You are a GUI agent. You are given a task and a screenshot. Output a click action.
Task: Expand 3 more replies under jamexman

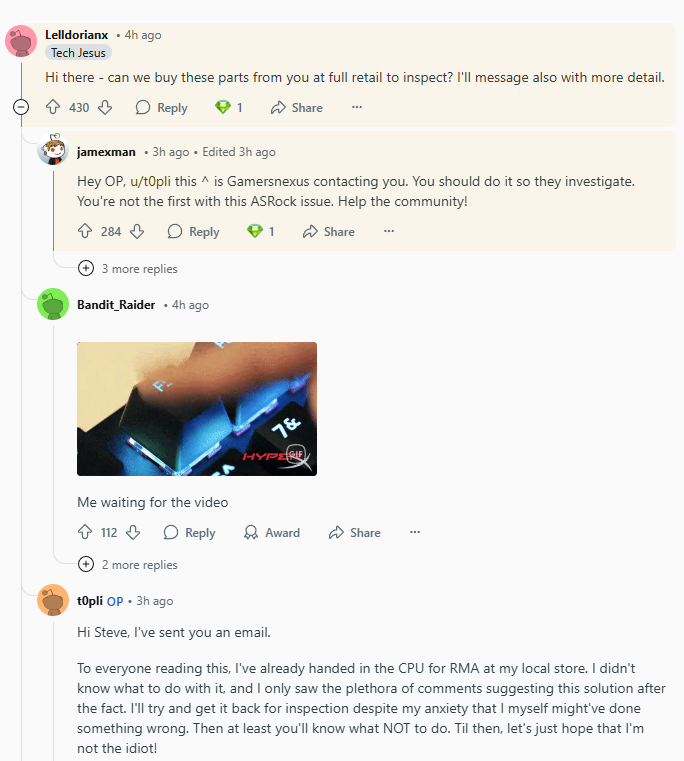click(x=128, y=268)
